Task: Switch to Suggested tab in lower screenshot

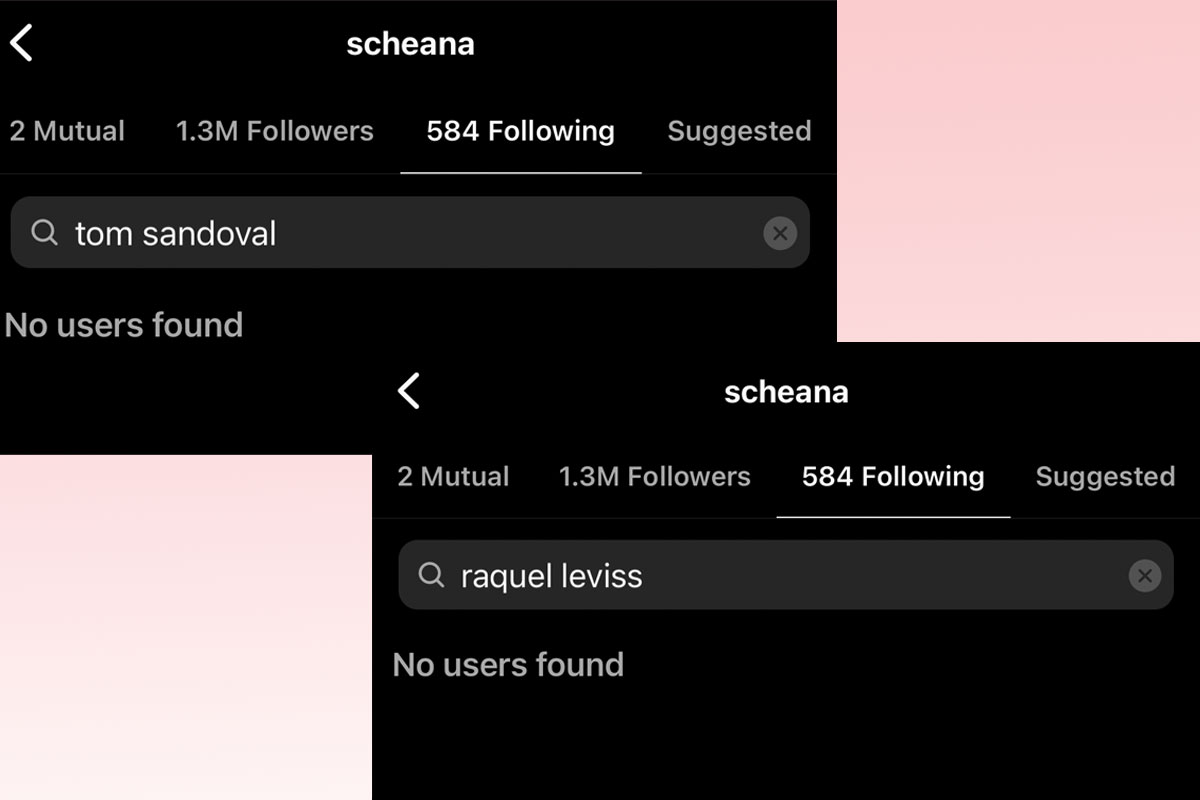Action: tap(1105, 477)
